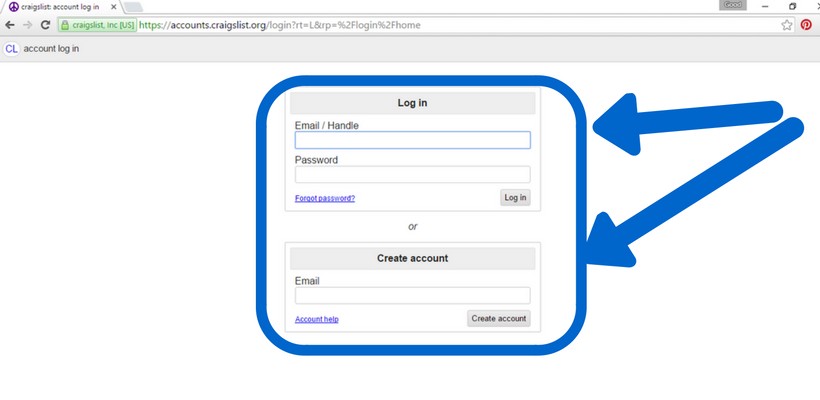Bookmark this page with the star icon
This screenshot has width=820, height=400.
[x=787, y=25]
